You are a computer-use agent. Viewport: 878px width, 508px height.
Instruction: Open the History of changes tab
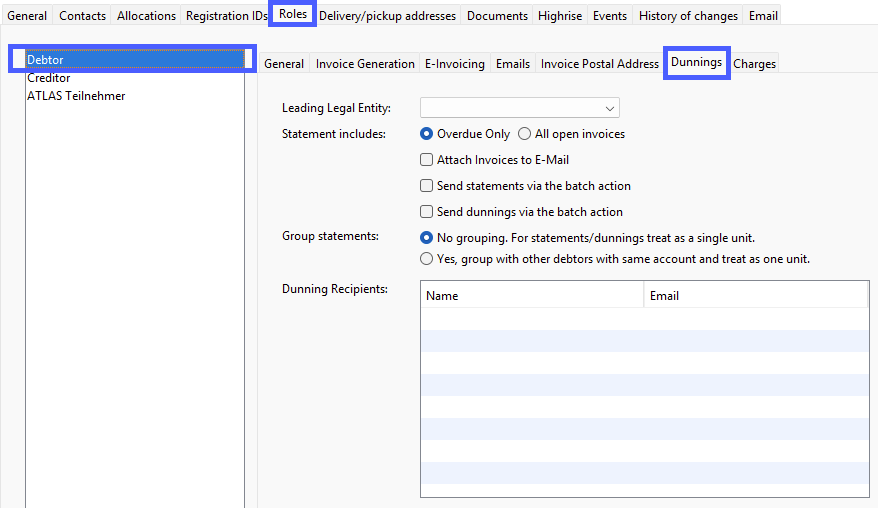(x=688, y=16)
